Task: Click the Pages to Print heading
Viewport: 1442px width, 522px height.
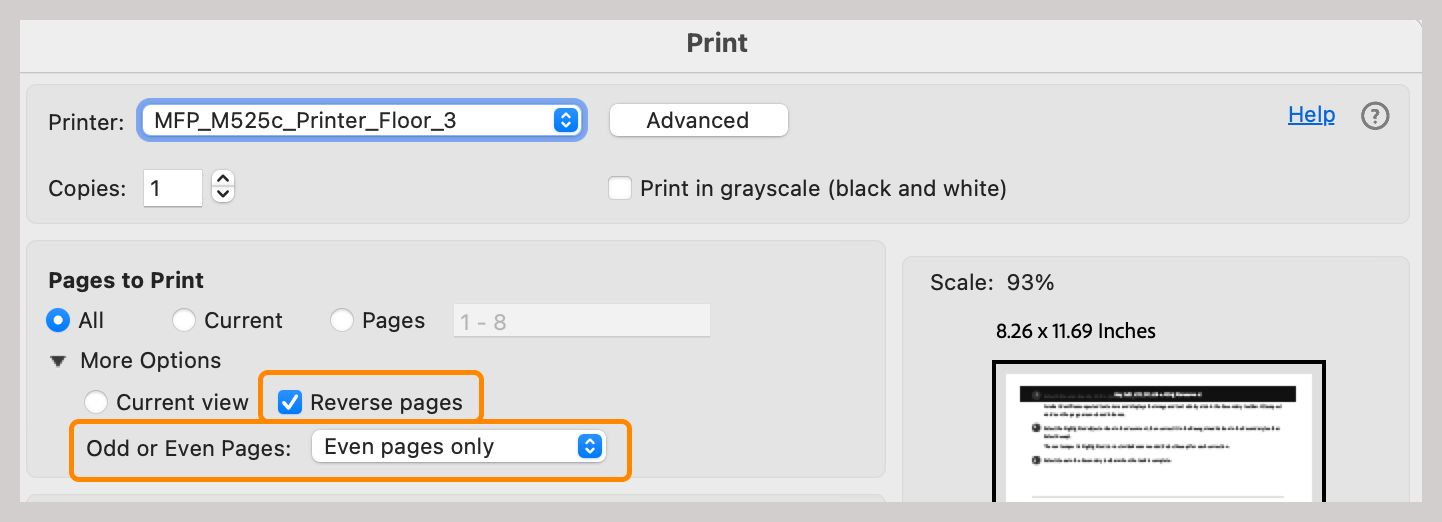Action: coord(126,280)
